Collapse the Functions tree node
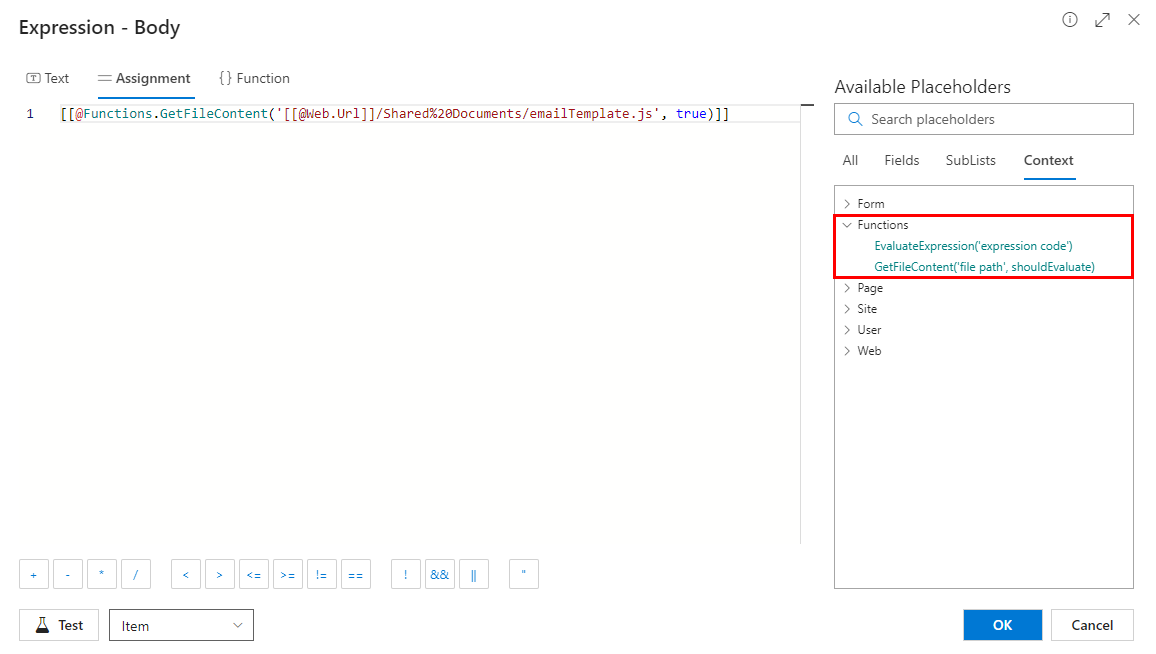This screenshot has width=1156, height=654. [x=849, y=224]
